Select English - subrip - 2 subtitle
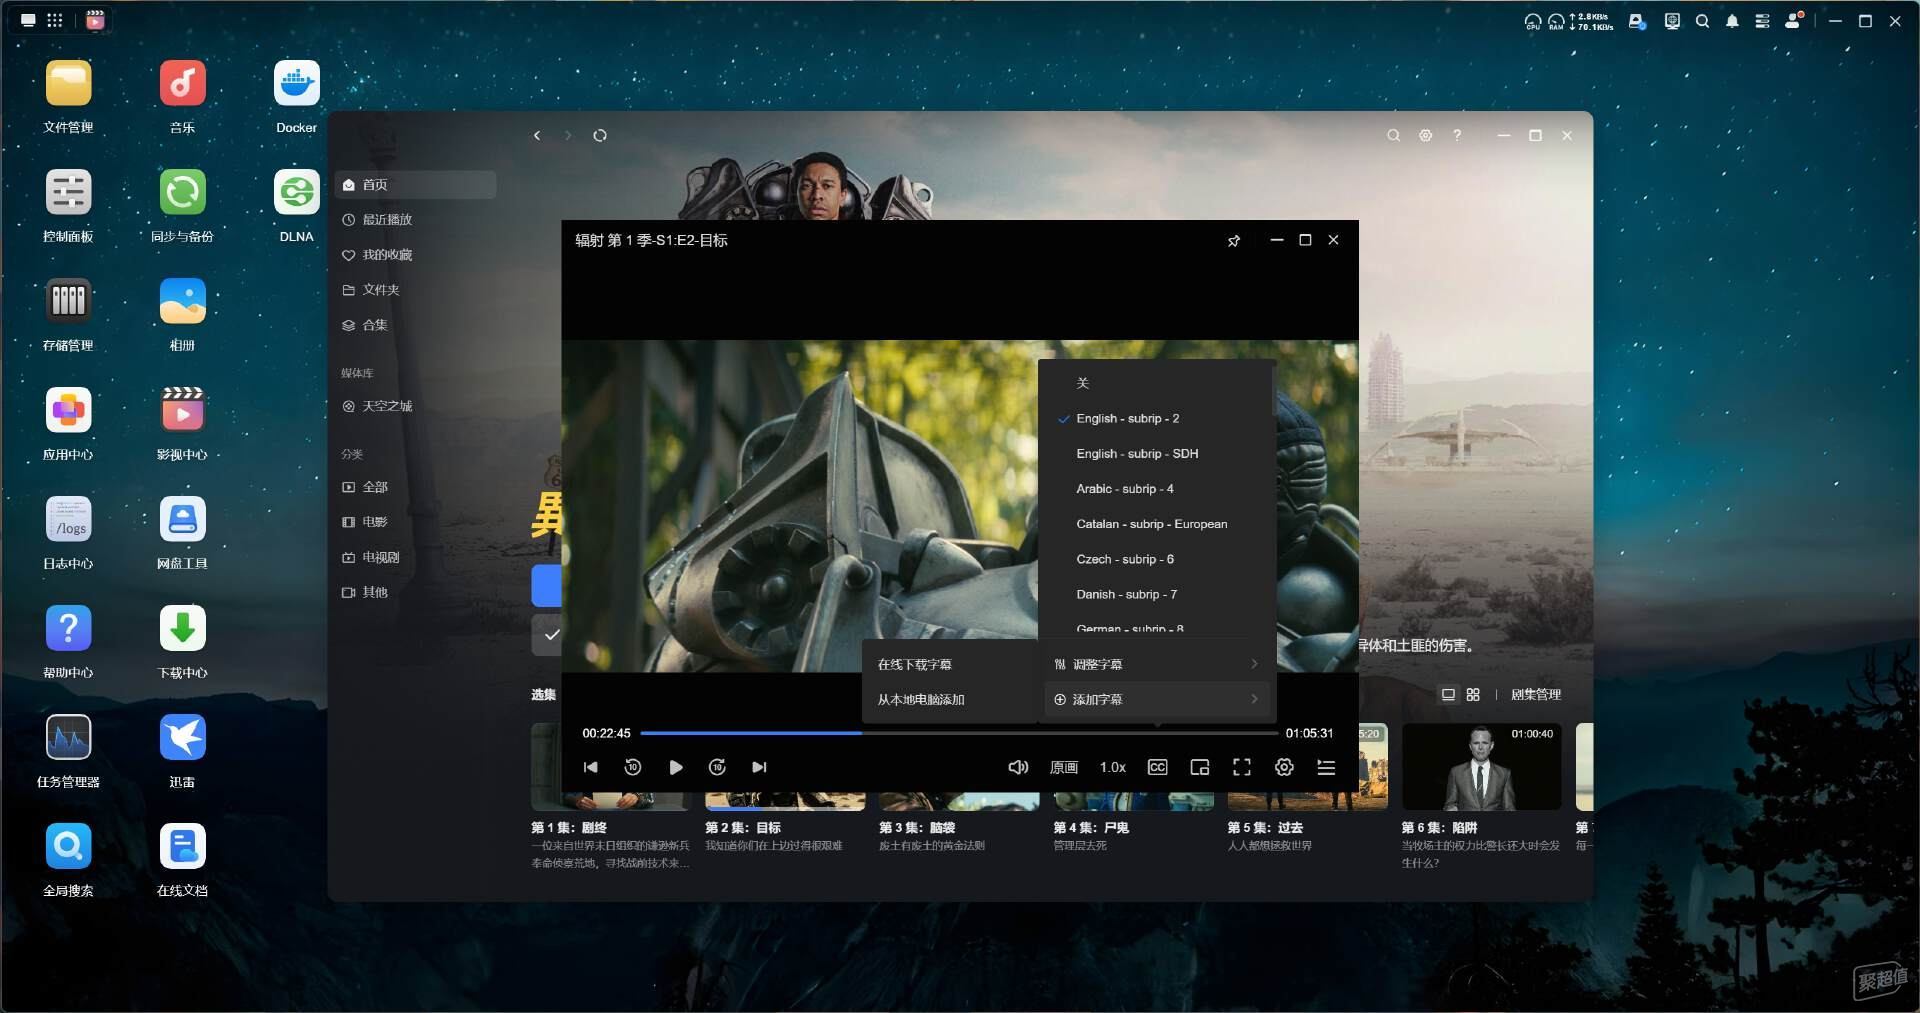1920x1013 pixels. coord(1157,418)
